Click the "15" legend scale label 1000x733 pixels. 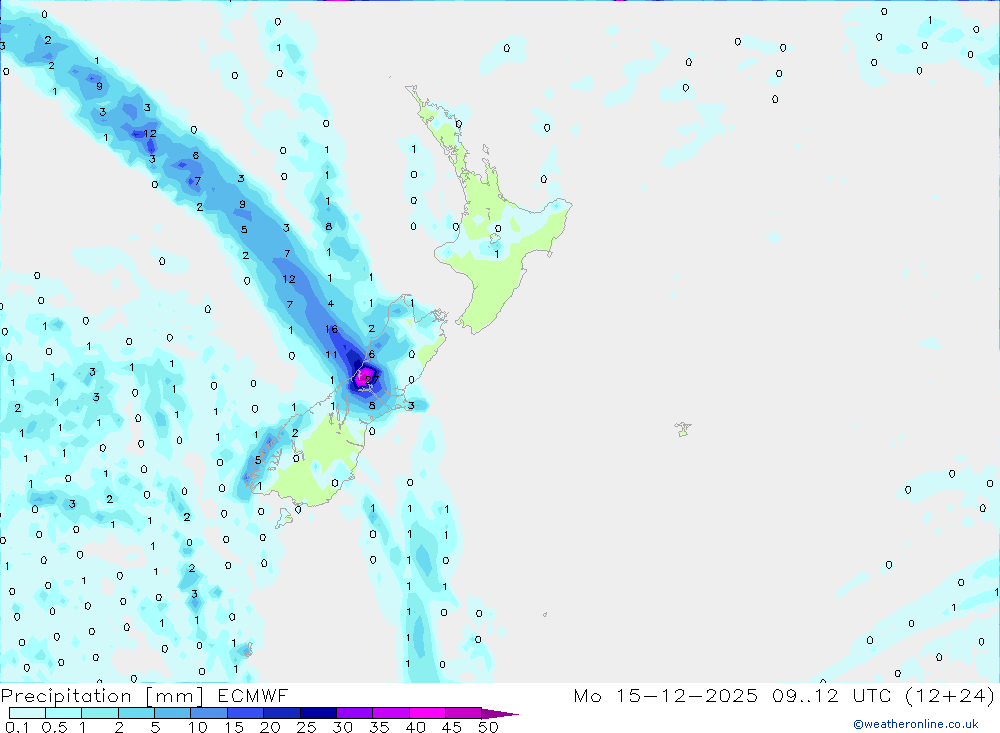point(234,727)
